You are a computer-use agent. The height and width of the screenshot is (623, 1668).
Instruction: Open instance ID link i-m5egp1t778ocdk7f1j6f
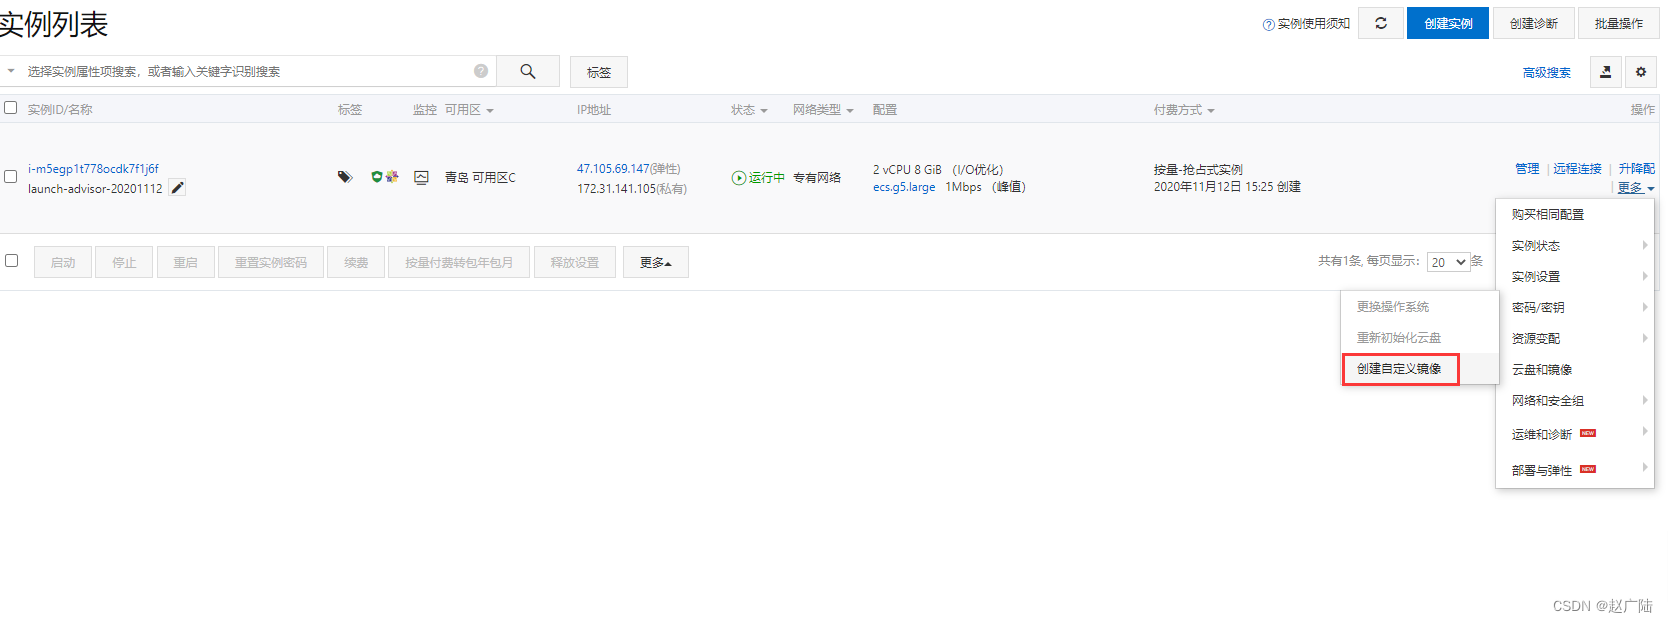point(93,169)
